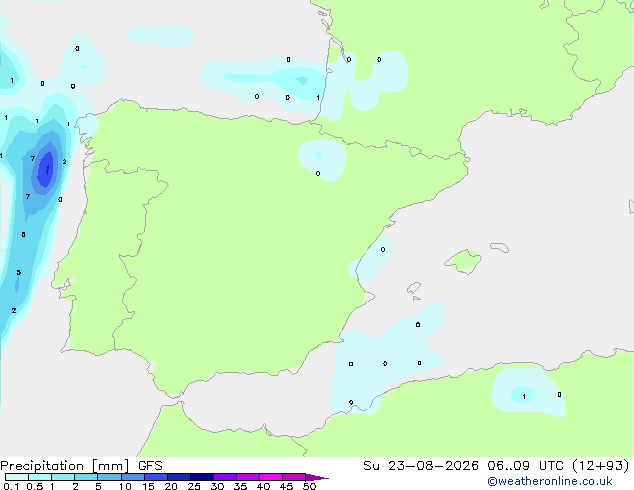634x490 pixels.
Task: Click the 25–30 mm dark navy legend box
Action: (202, 477)
